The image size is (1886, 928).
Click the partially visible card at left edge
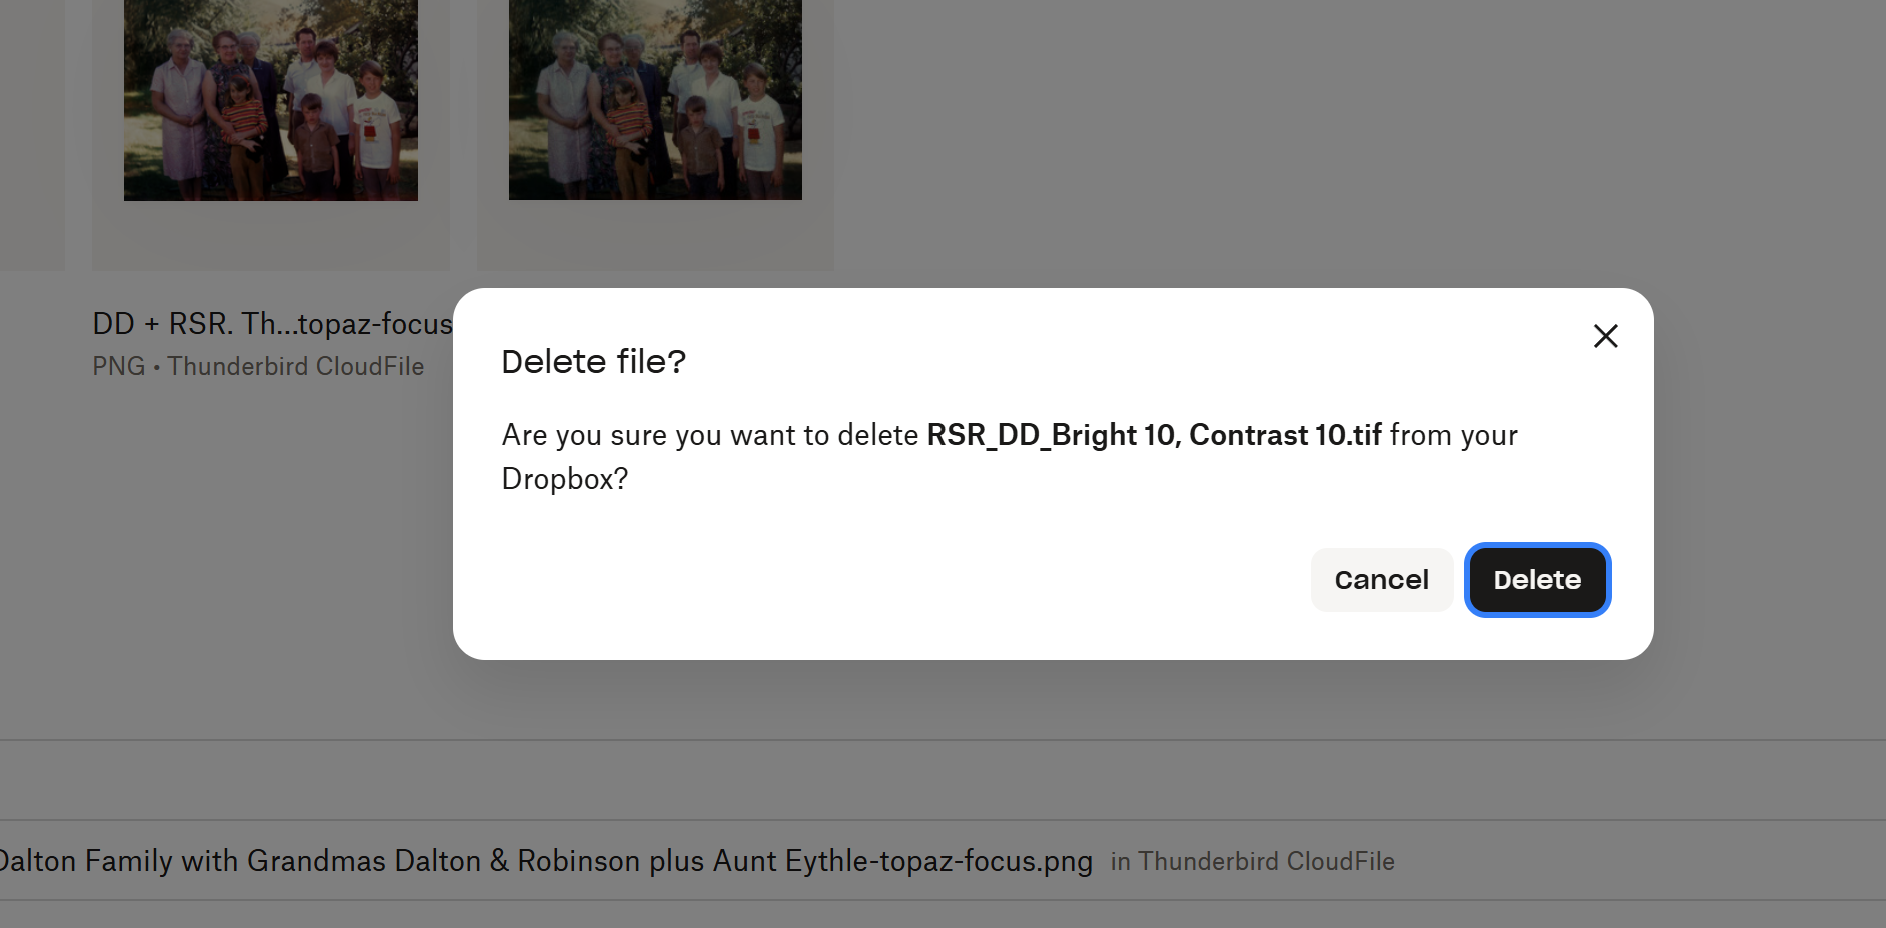pos(30,130)
